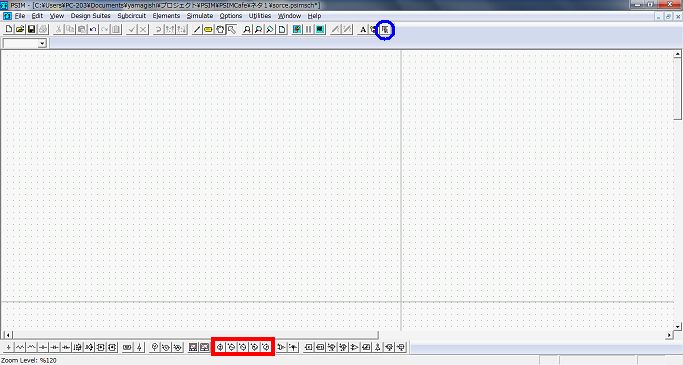
Task: Click the yellow Label tool icon
Action: pyautogui.click(x=208, y=30)
